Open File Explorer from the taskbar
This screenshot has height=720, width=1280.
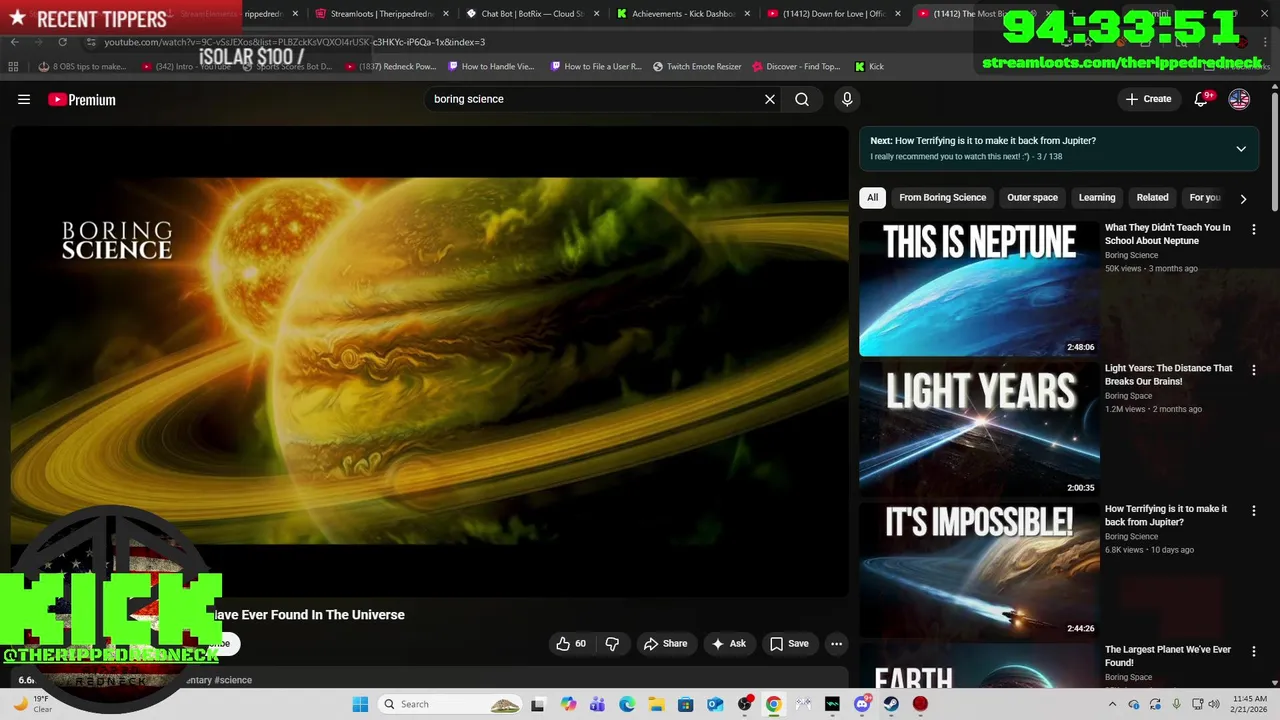point(656,704)
